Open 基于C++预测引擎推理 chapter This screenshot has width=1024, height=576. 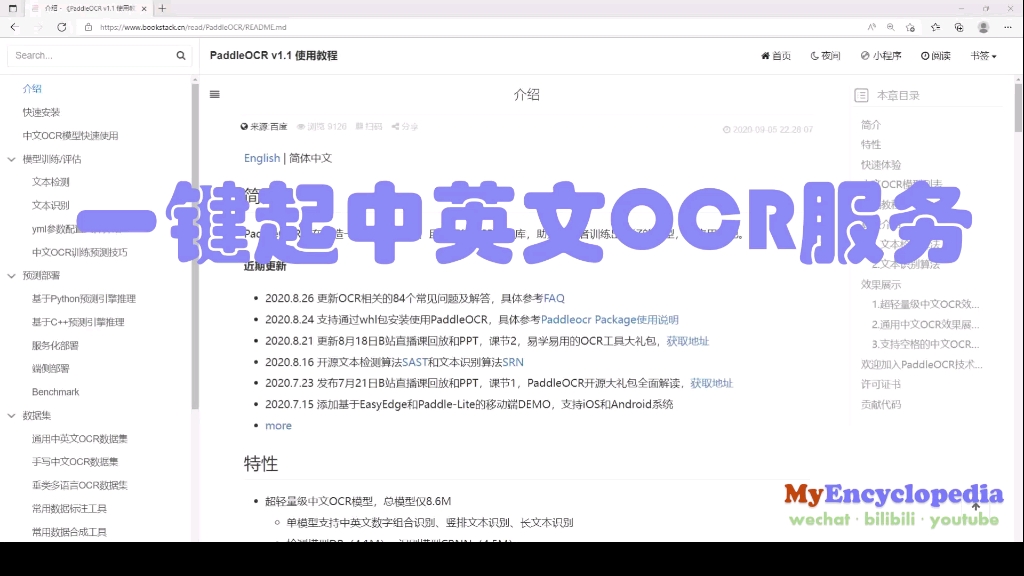click(x=78, y=322)
